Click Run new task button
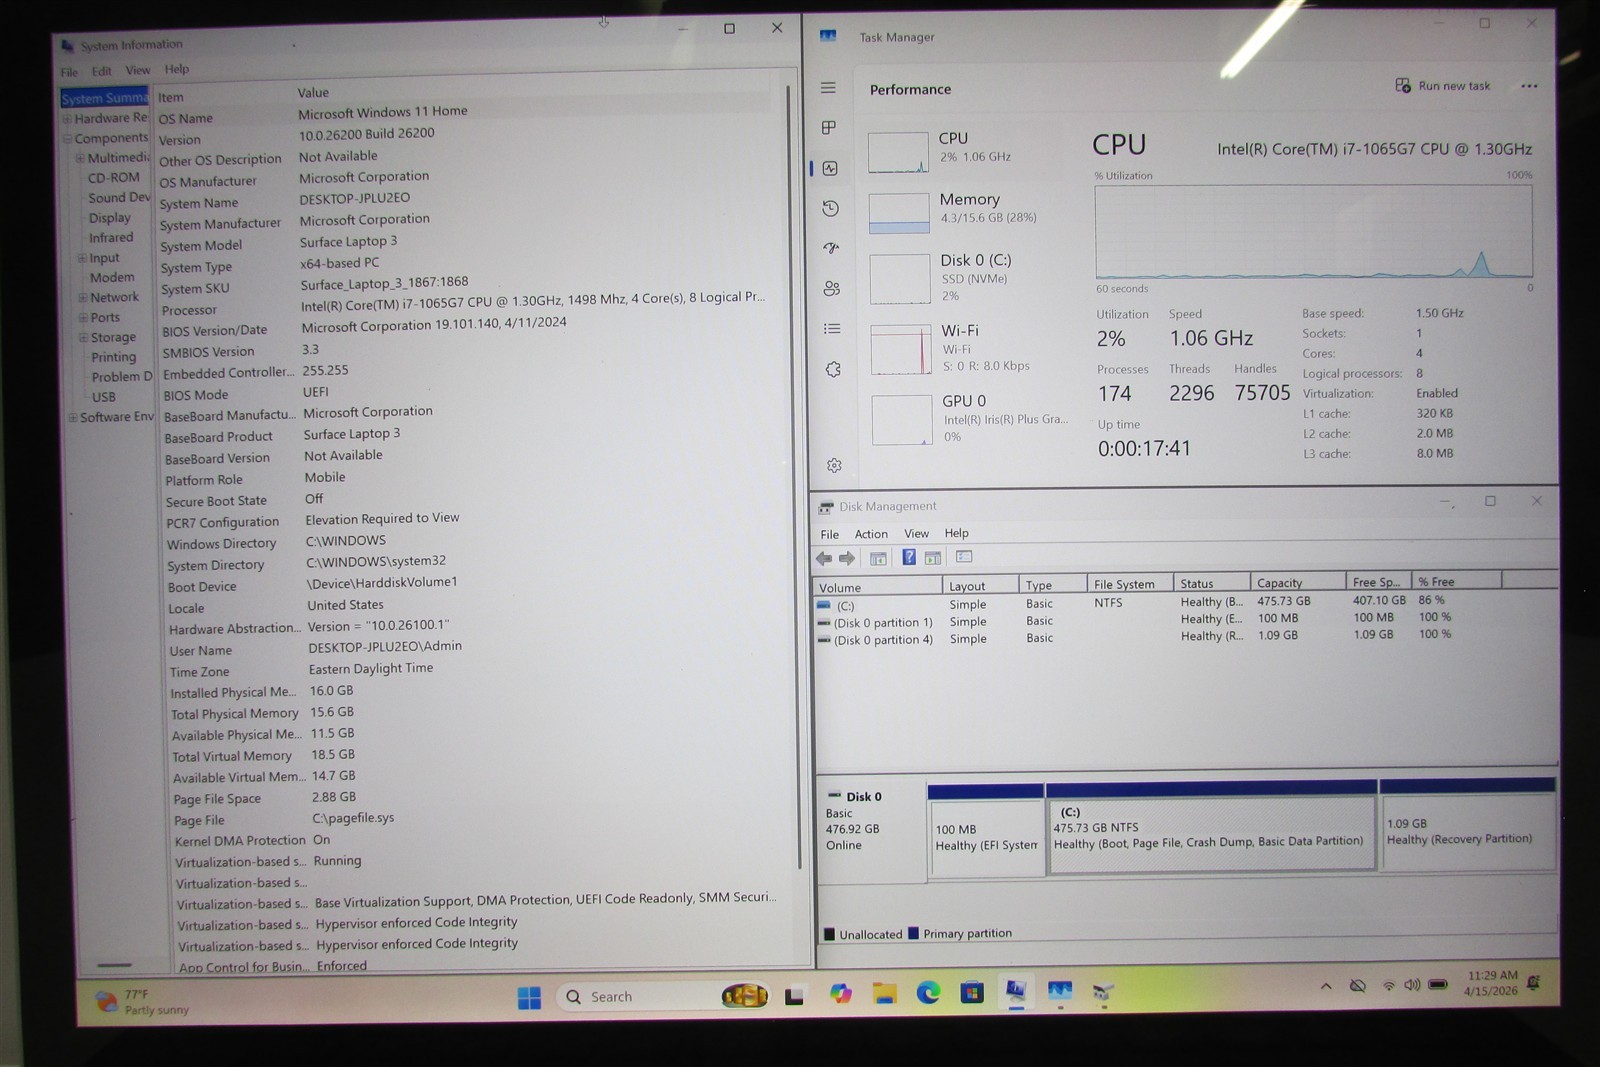 (1442, 86)
